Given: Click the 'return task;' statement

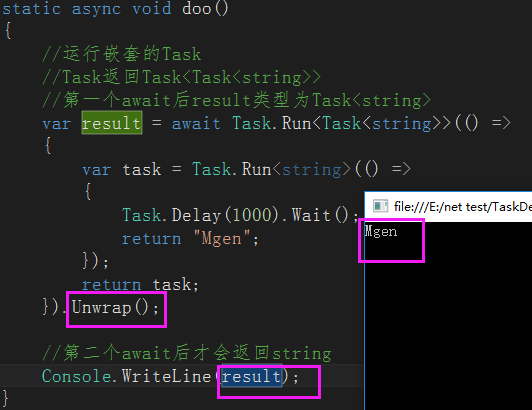Looking at the screenshot, I should (x=140, y=284).
